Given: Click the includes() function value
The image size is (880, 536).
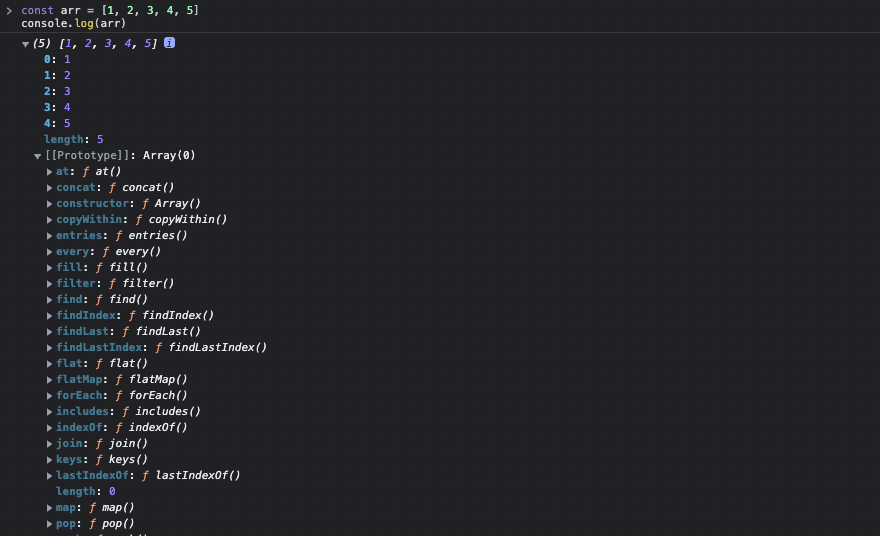Looking at the screenshot, I should click(161, 411).
